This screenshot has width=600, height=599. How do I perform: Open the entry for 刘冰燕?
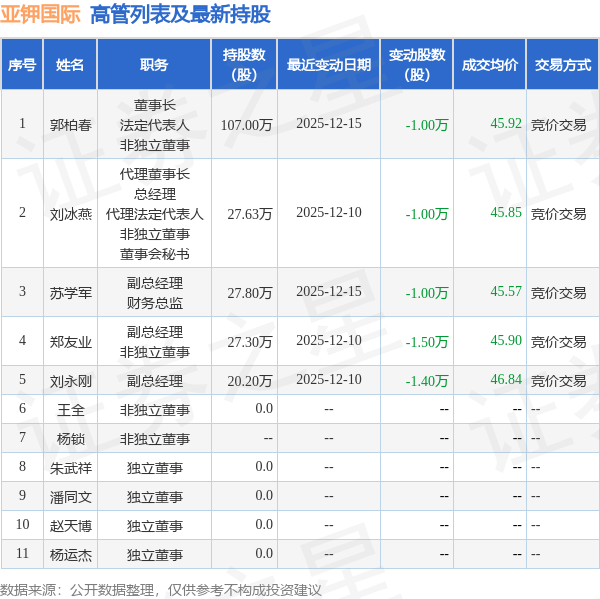[70, 213]
